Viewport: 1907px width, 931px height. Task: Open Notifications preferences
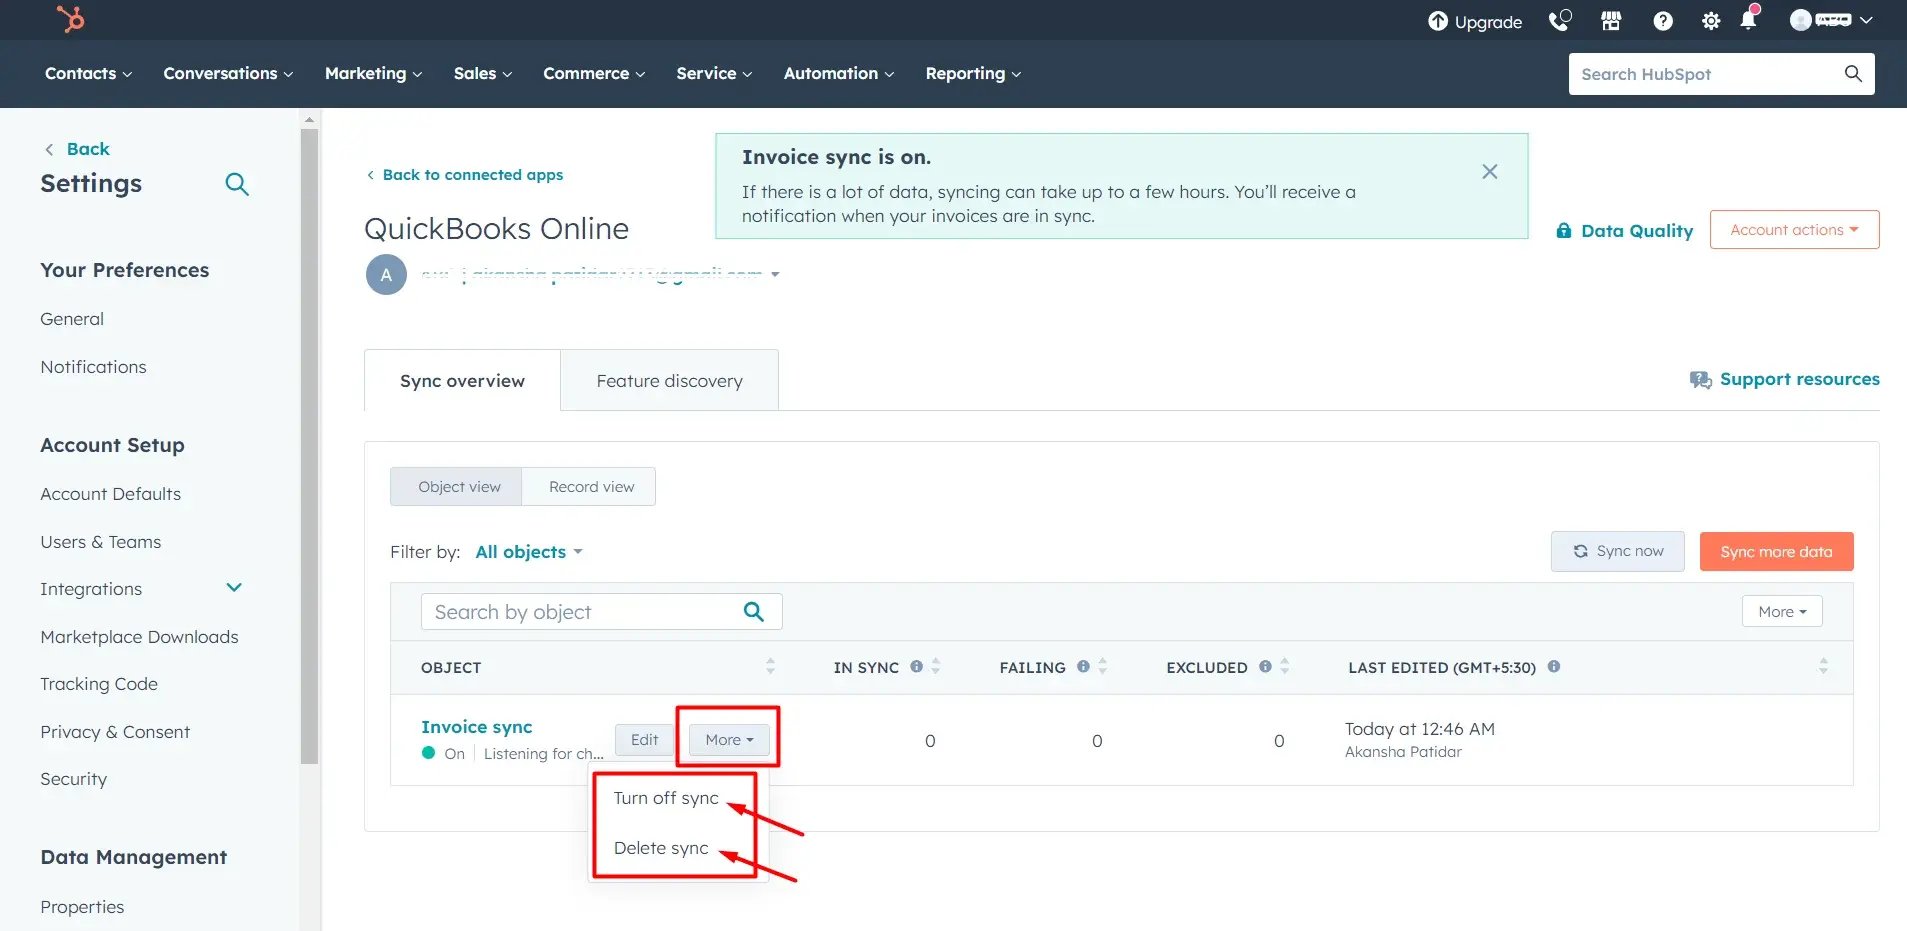pyautogui.click(x=93, y=367)
